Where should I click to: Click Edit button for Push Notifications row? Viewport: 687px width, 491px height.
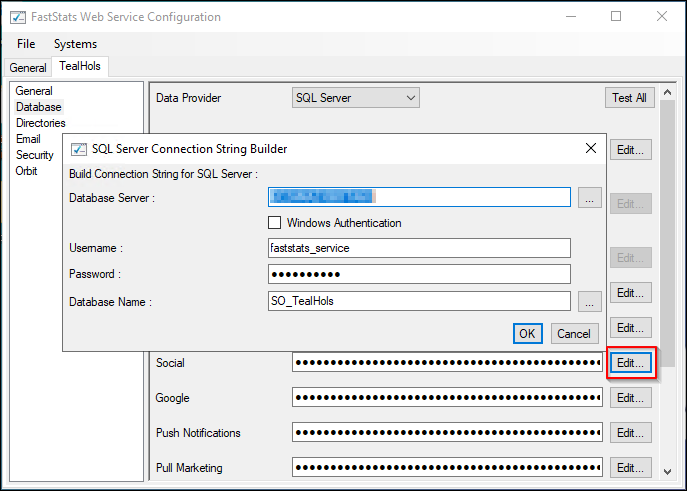coord(630,433)
